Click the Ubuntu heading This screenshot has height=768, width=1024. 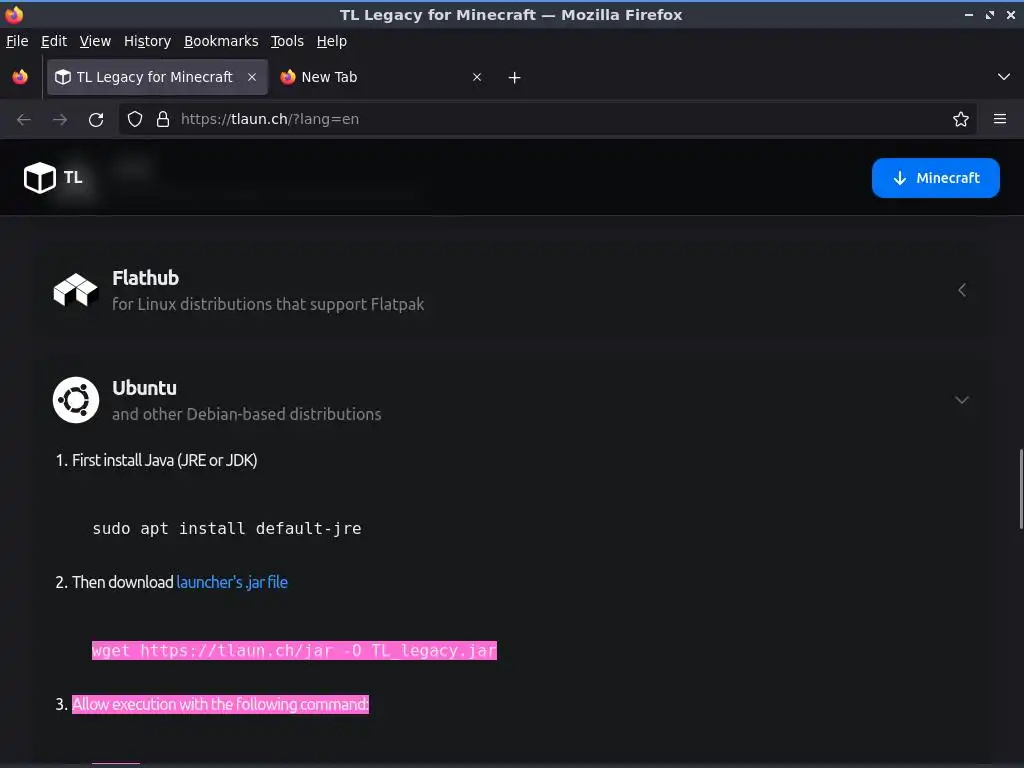(x=144, y=388)
